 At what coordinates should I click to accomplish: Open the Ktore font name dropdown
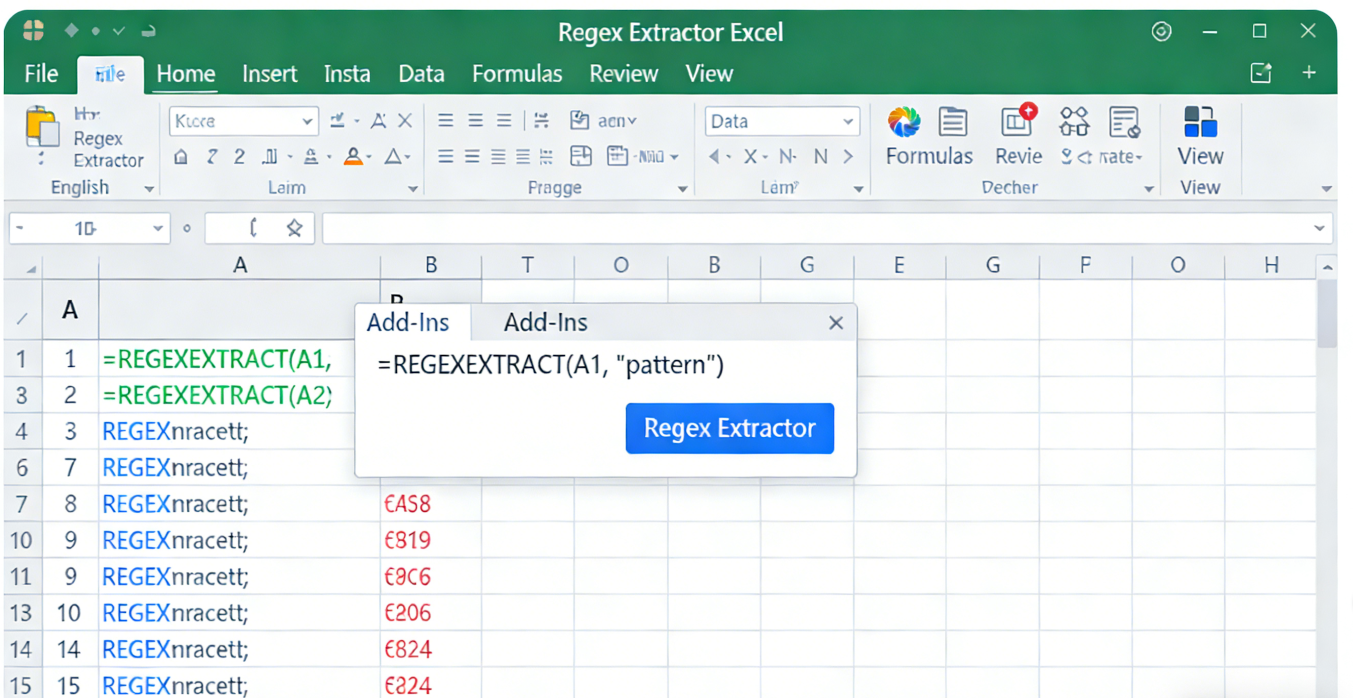click(x=307, y=121)
